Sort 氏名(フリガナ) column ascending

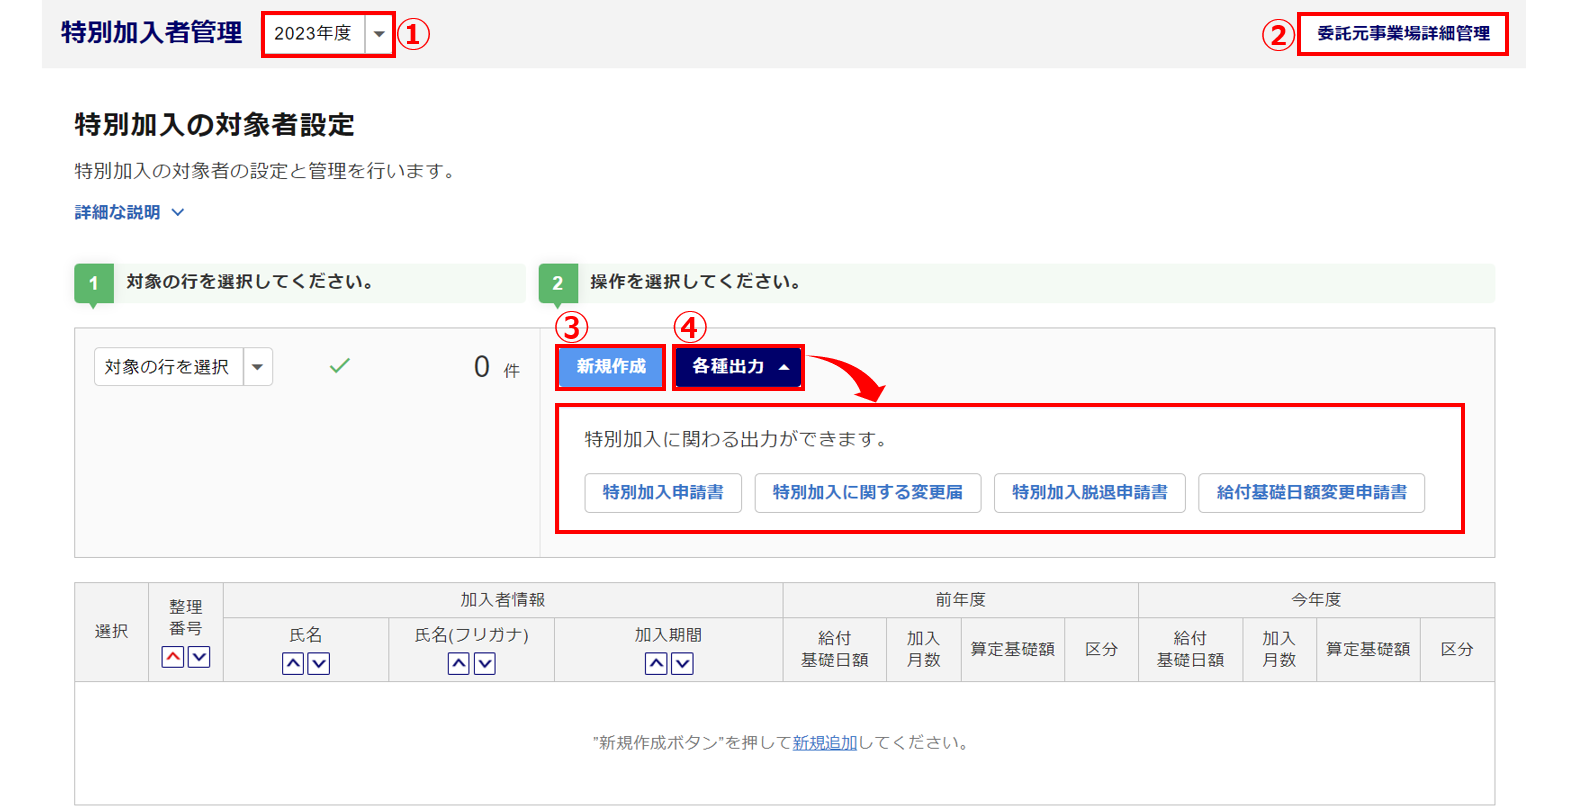tap(459, 663)
